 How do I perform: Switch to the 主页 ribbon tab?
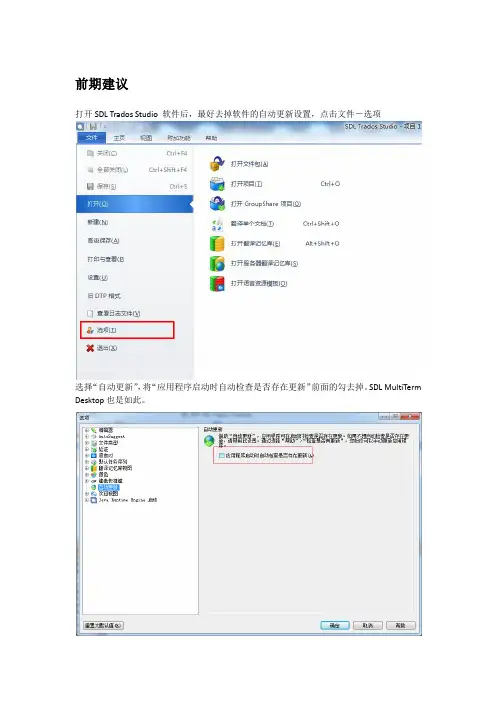coord(119,138)
